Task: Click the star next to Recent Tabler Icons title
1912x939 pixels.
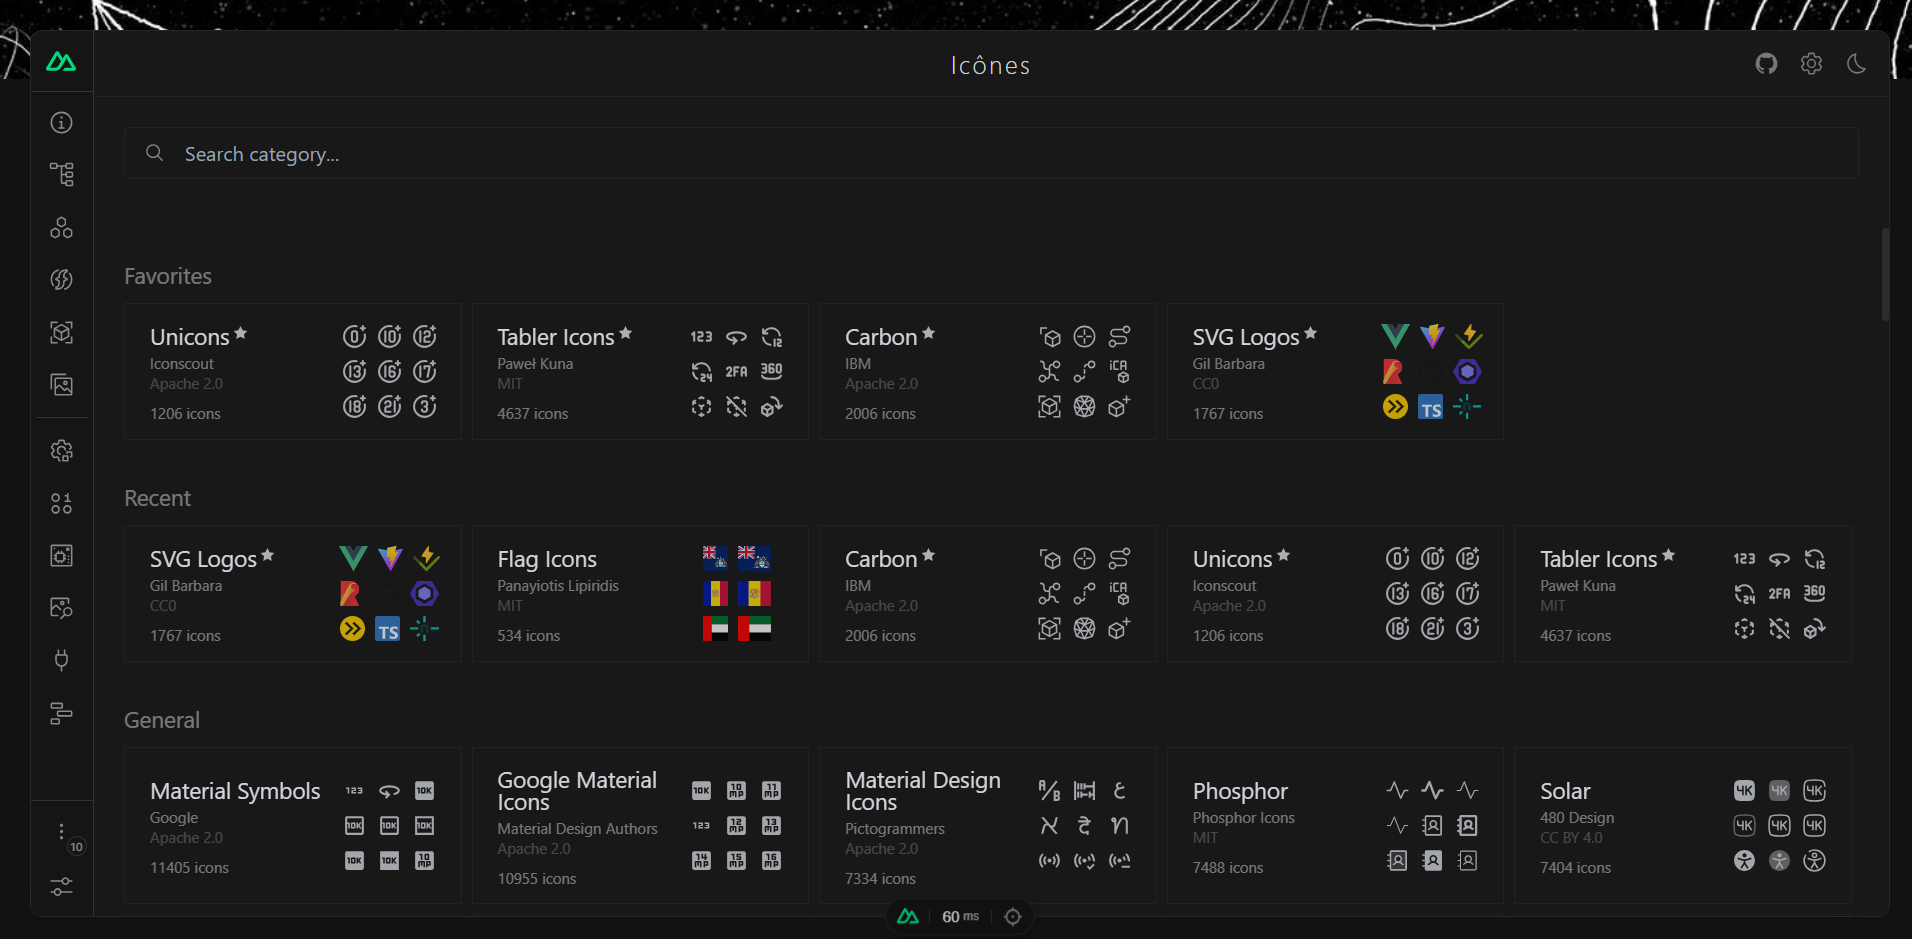Action: coord(1668,555)
